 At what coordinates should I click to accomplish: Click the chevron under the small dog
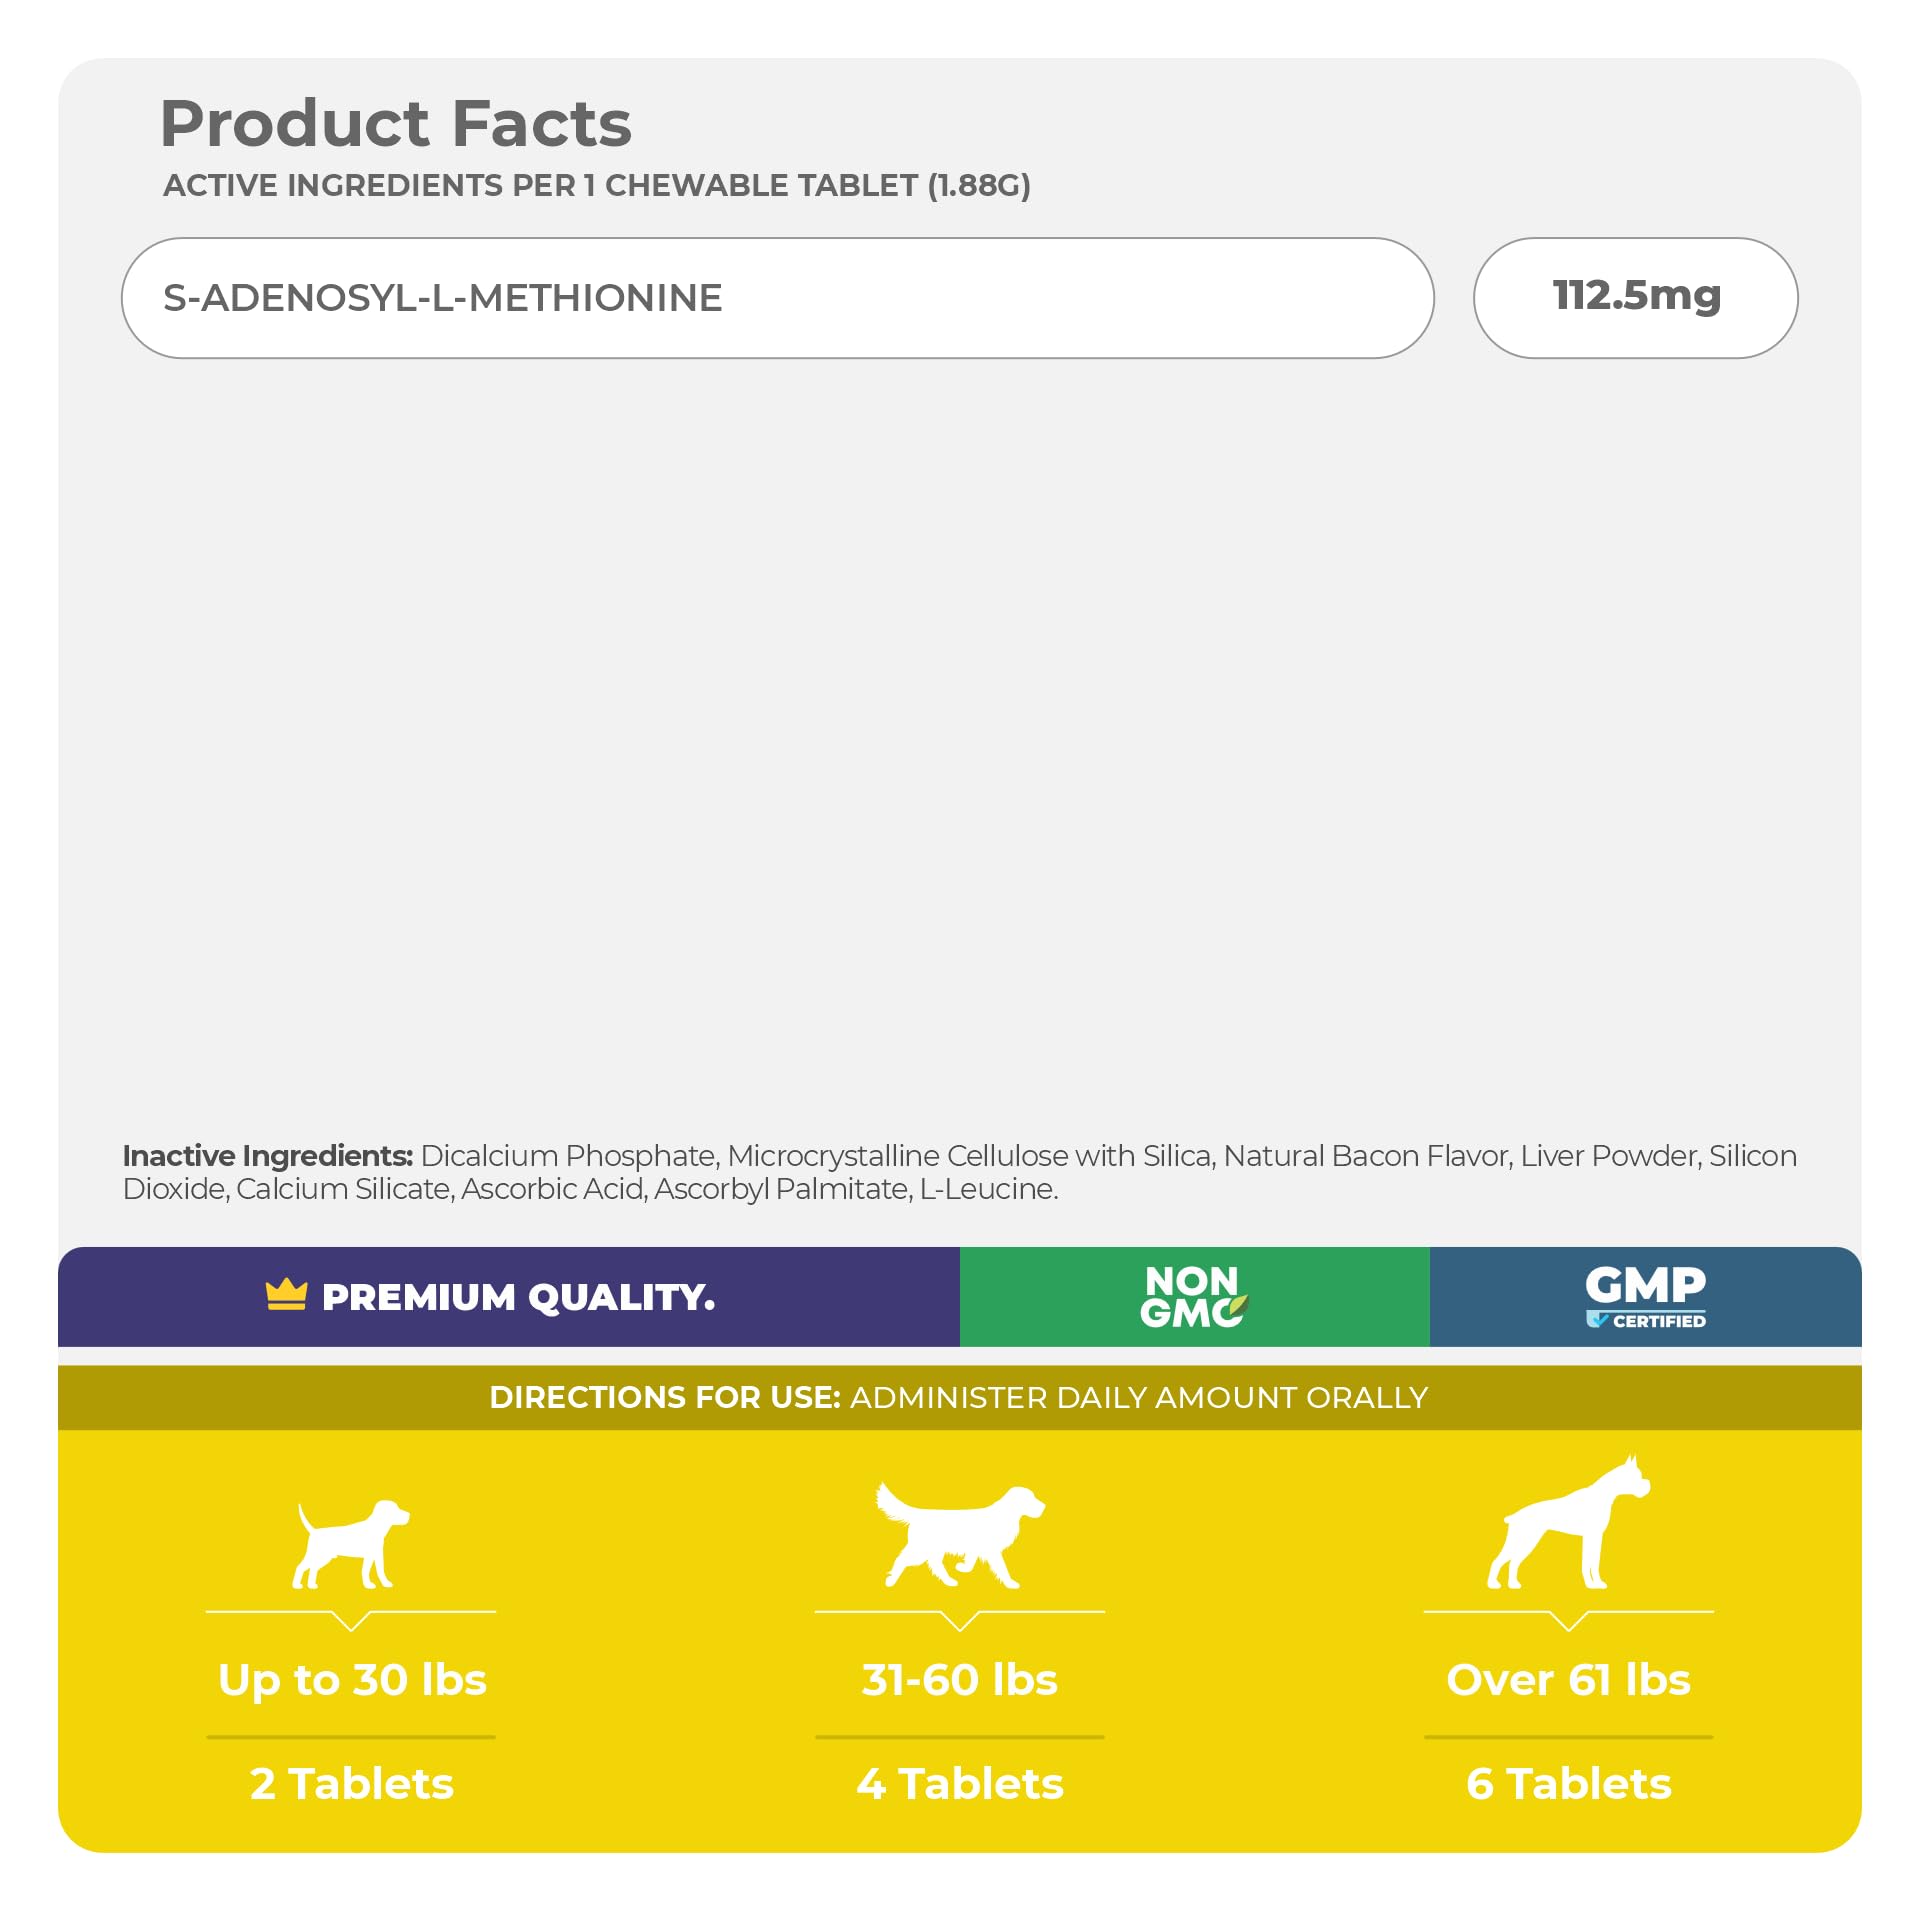coord(351,1620)
